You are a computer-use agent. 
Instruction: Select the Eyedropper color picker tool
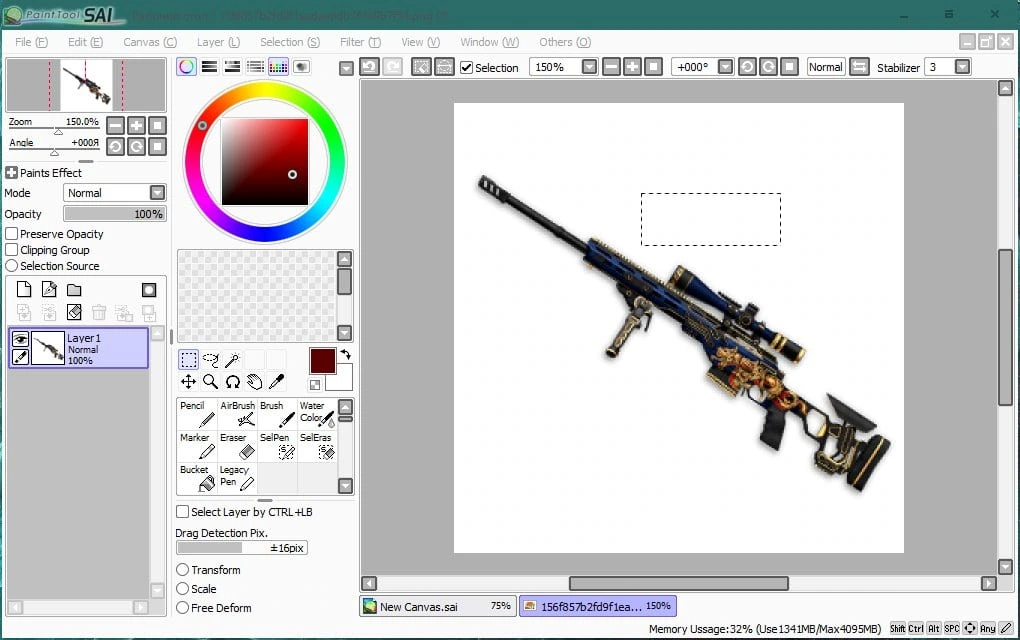click(276, 382)
